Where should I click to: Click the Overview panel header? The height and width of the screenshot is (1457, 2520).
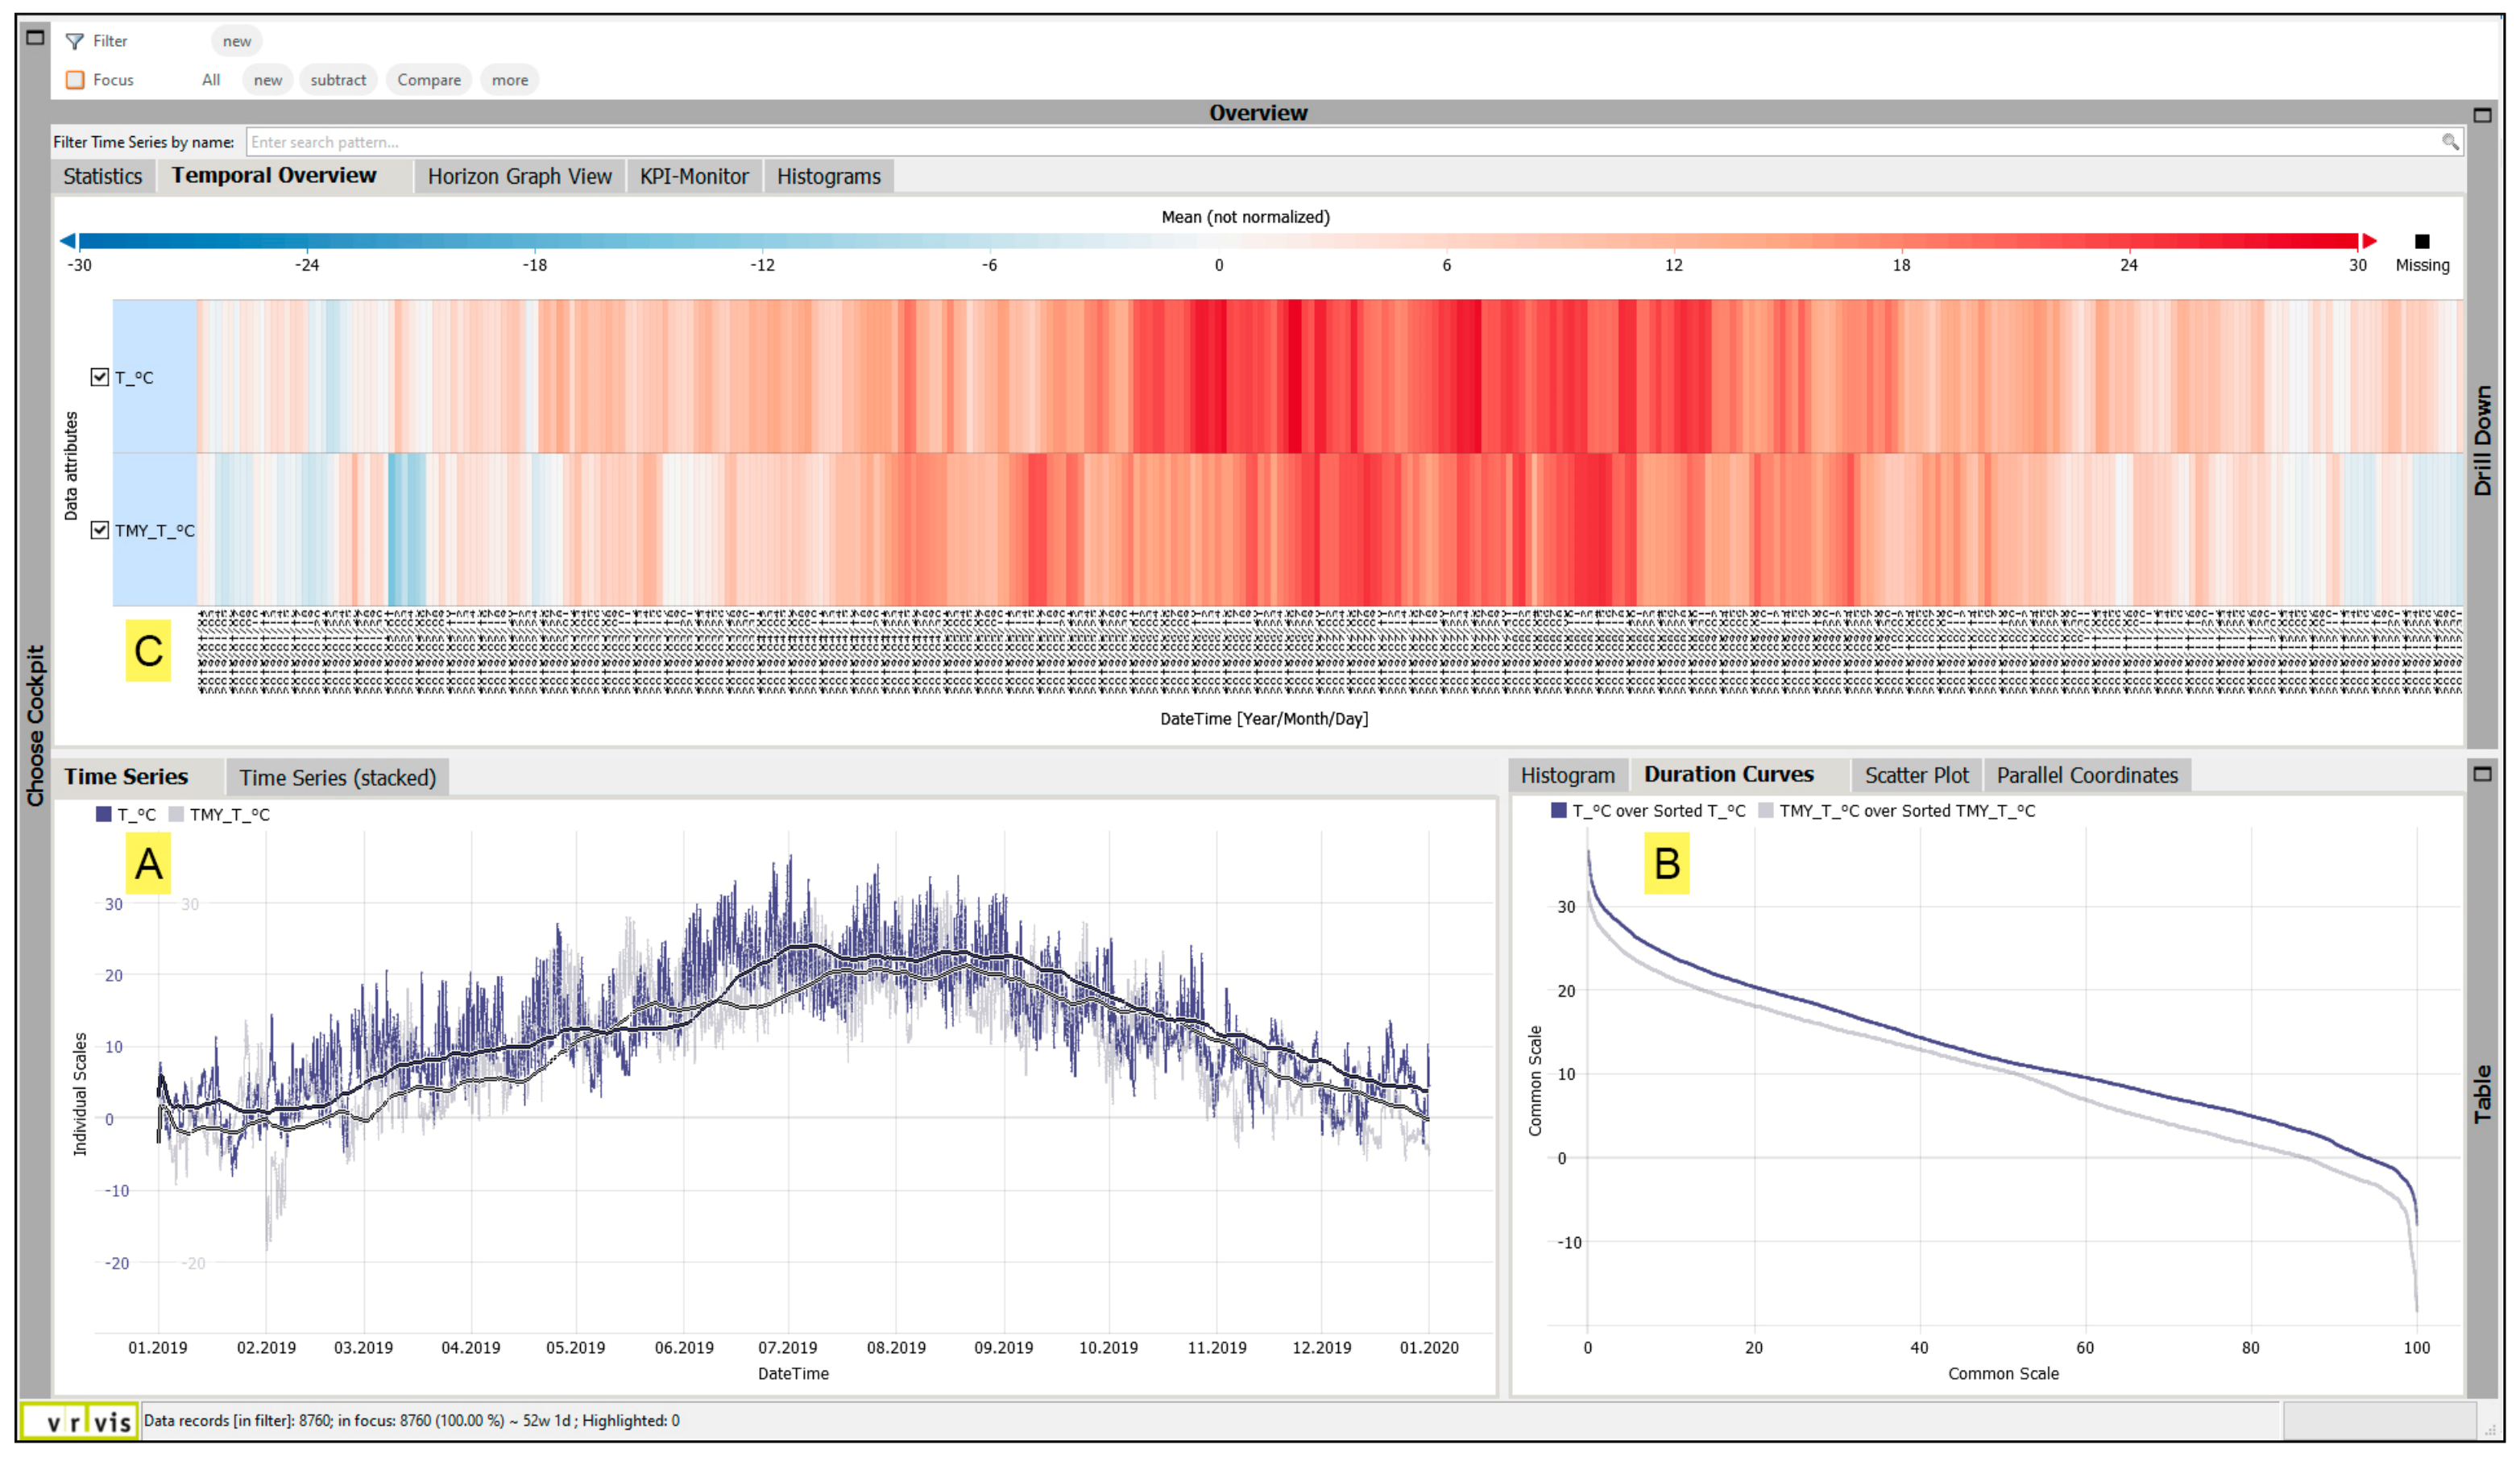[x=1258, y=113]
